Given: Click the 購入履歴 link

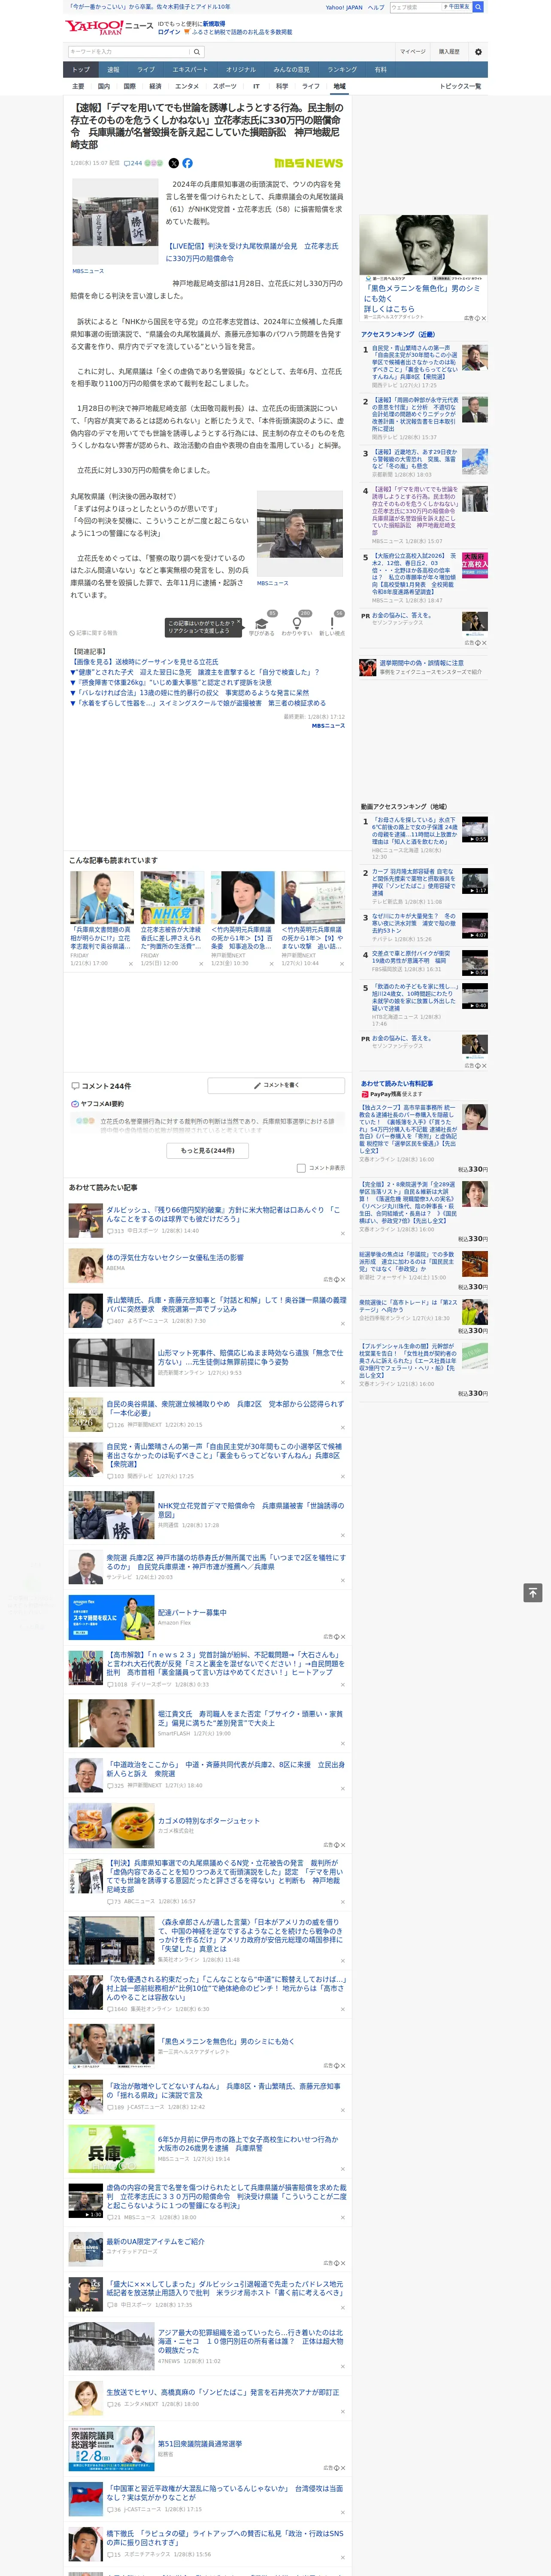Looking at the screenshot, I should coord(449,52).
